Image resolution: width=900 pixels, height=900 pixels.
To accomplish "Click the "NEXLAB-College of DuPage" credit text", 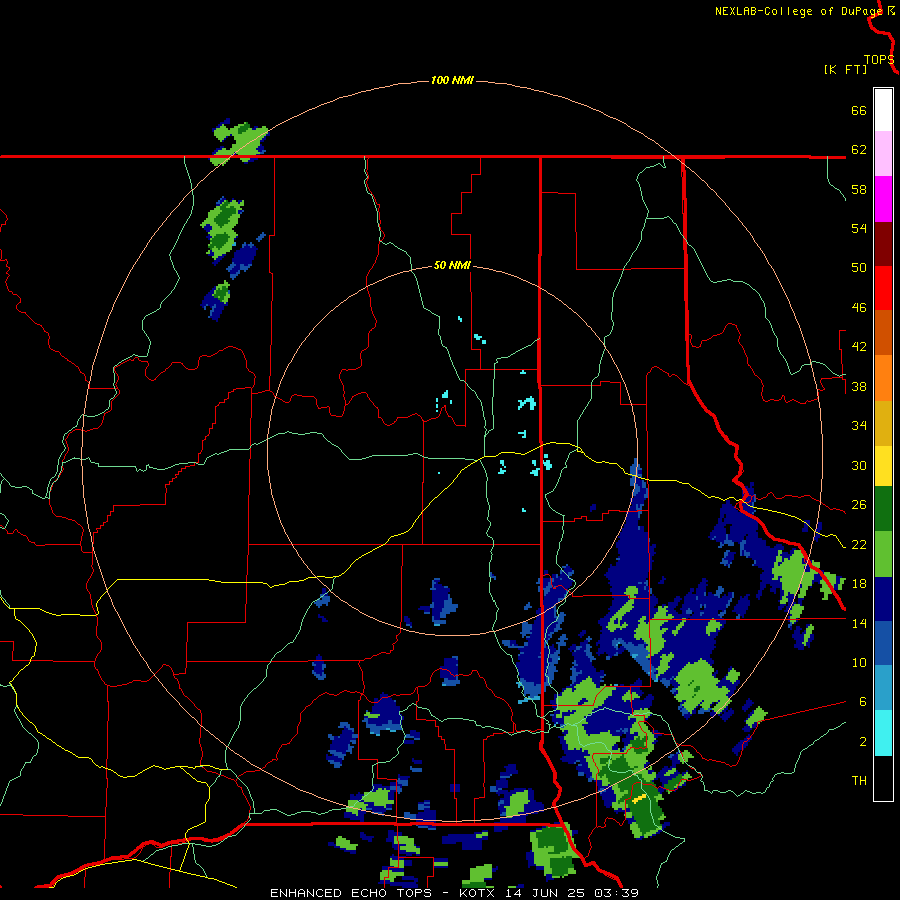I will 798,11.
